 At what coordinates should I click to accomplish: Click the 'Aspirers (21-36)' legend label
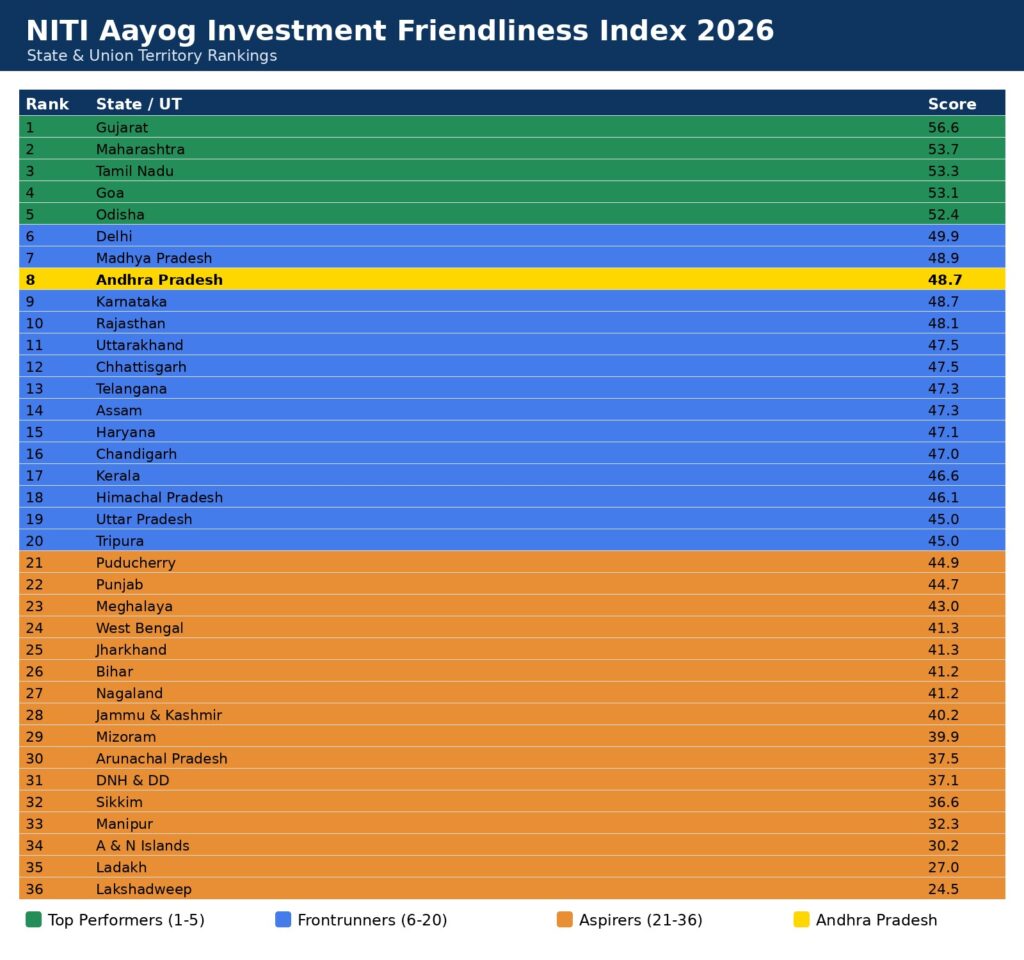(641, 920)
